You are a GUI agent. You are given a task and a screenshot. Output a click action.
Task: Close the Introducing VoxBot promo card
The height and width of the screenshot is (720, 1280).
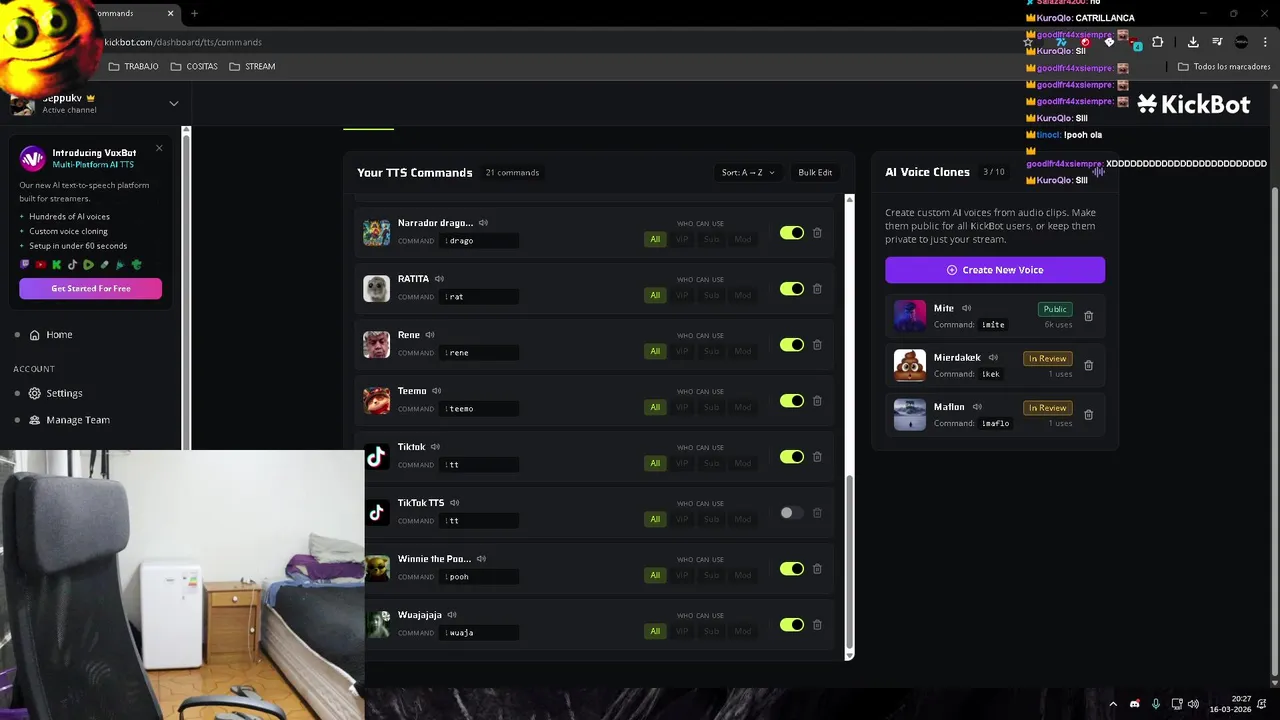click(159, 149)
